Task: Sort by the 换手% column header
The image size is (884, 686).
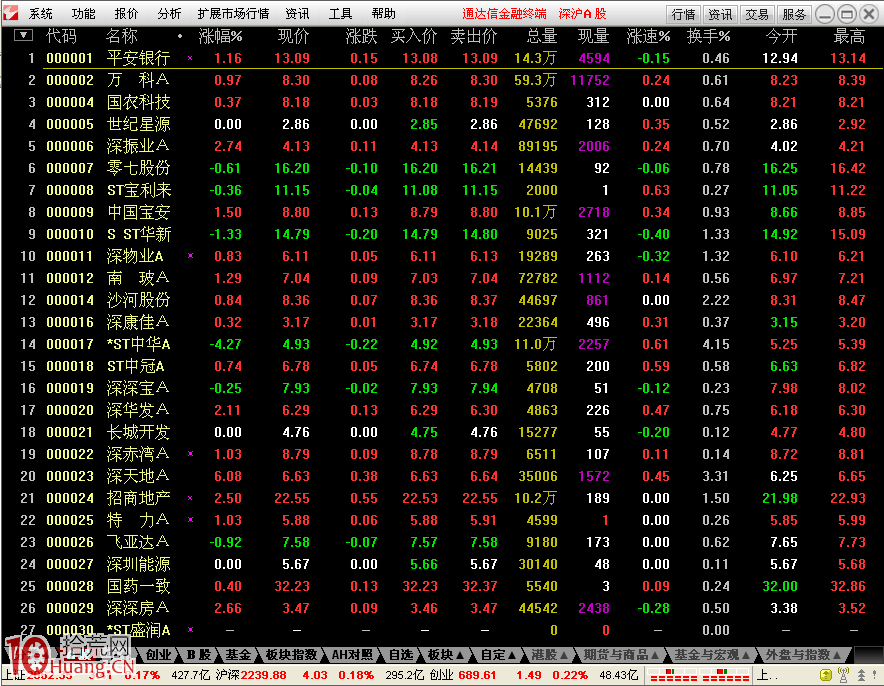Action: pyautogui.click(x=709, y=37)
